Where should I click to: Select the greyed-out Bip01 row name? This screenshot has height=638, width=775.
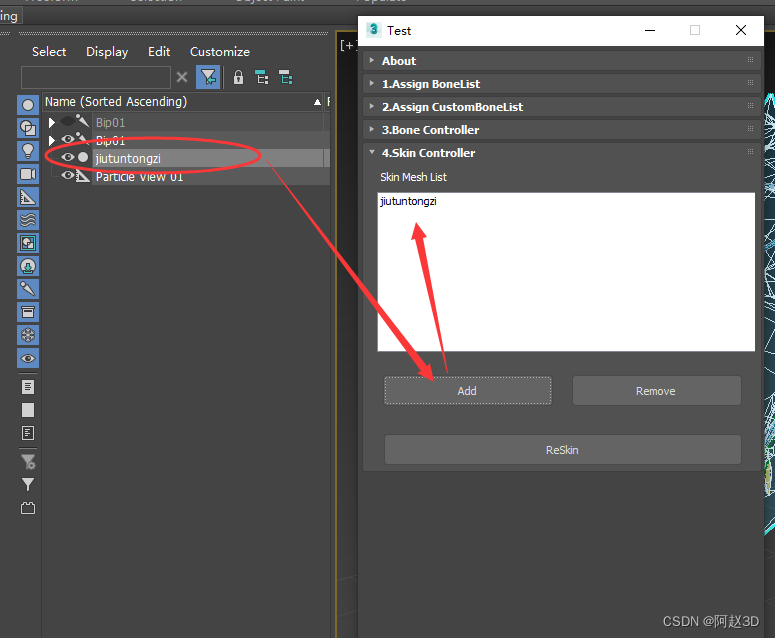(110, 123)
